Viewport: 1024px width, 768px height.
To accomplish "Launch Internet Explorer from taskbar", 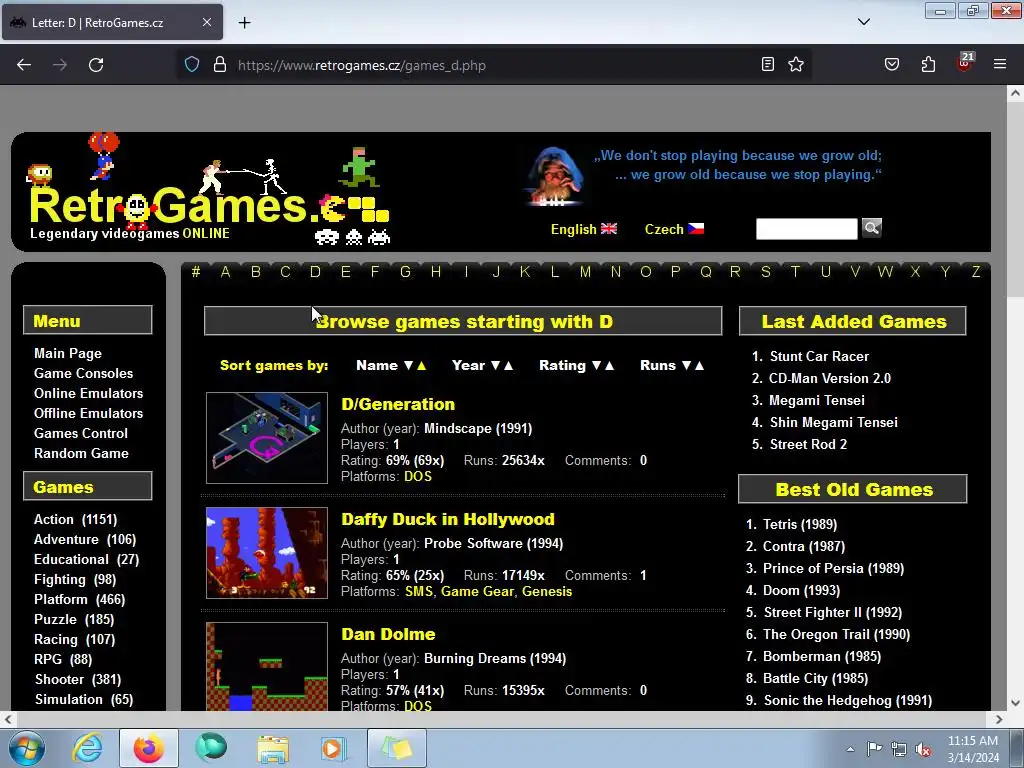I will point(88,748).
